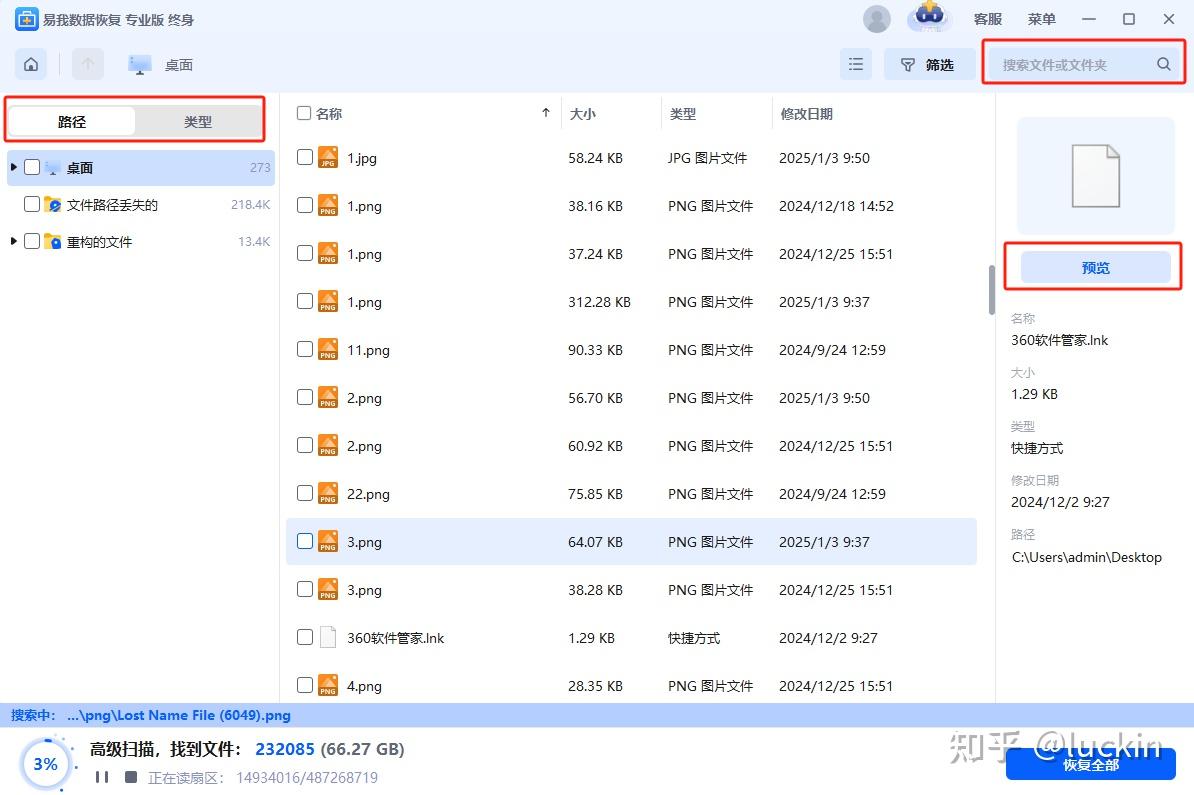The image size is (1194, 795).
Task: Open the 菜单 menu
Action: 1041,19
